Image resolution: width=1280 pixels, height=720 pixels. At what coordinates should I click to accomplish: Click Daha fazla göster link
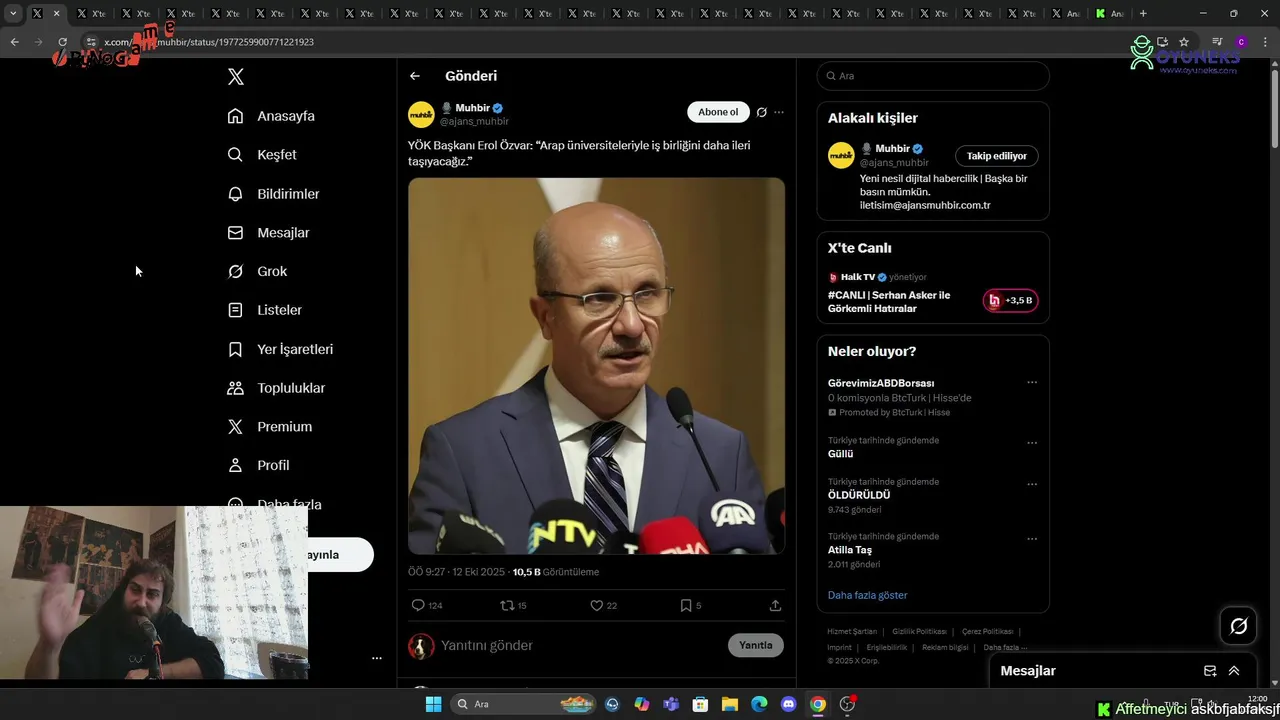pos(868,595)
